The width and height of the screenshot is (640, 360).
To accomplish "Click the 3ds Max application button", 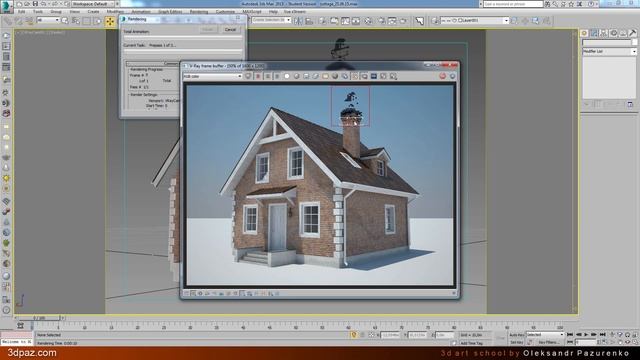I will pos(6,6).
